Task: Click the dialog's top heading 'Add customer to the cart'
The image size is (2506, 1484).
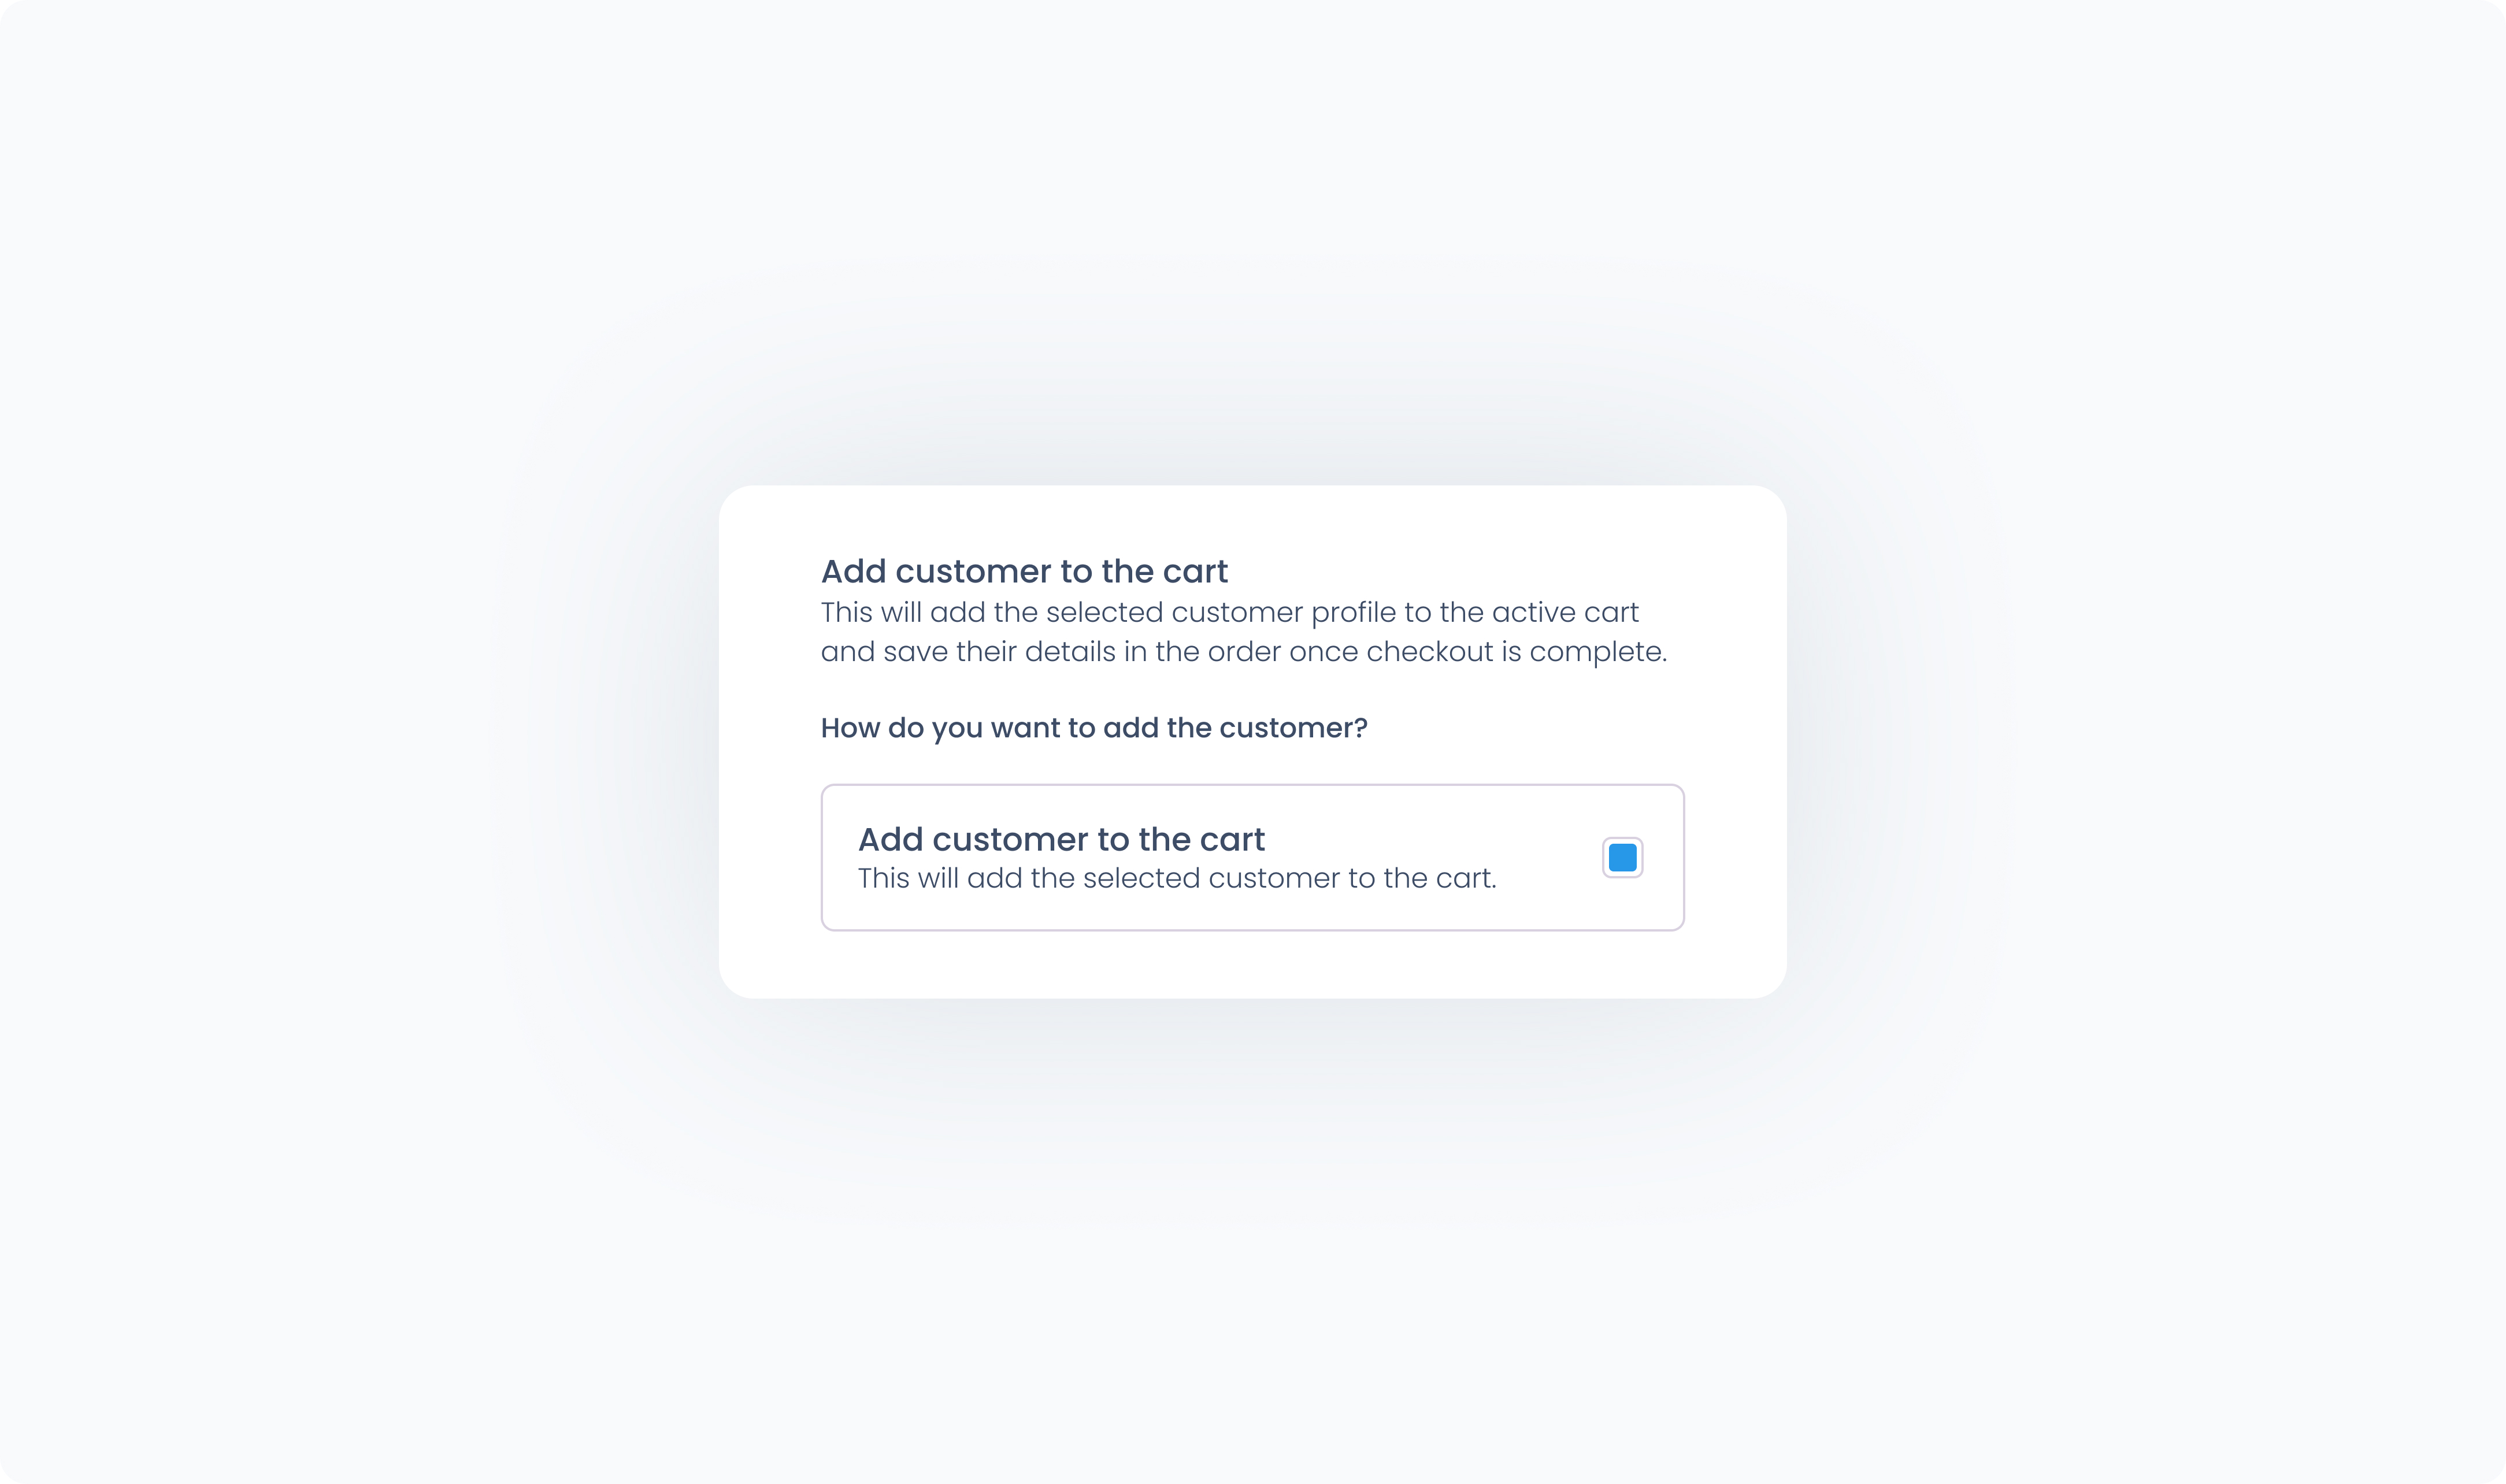Action: 1024,571
